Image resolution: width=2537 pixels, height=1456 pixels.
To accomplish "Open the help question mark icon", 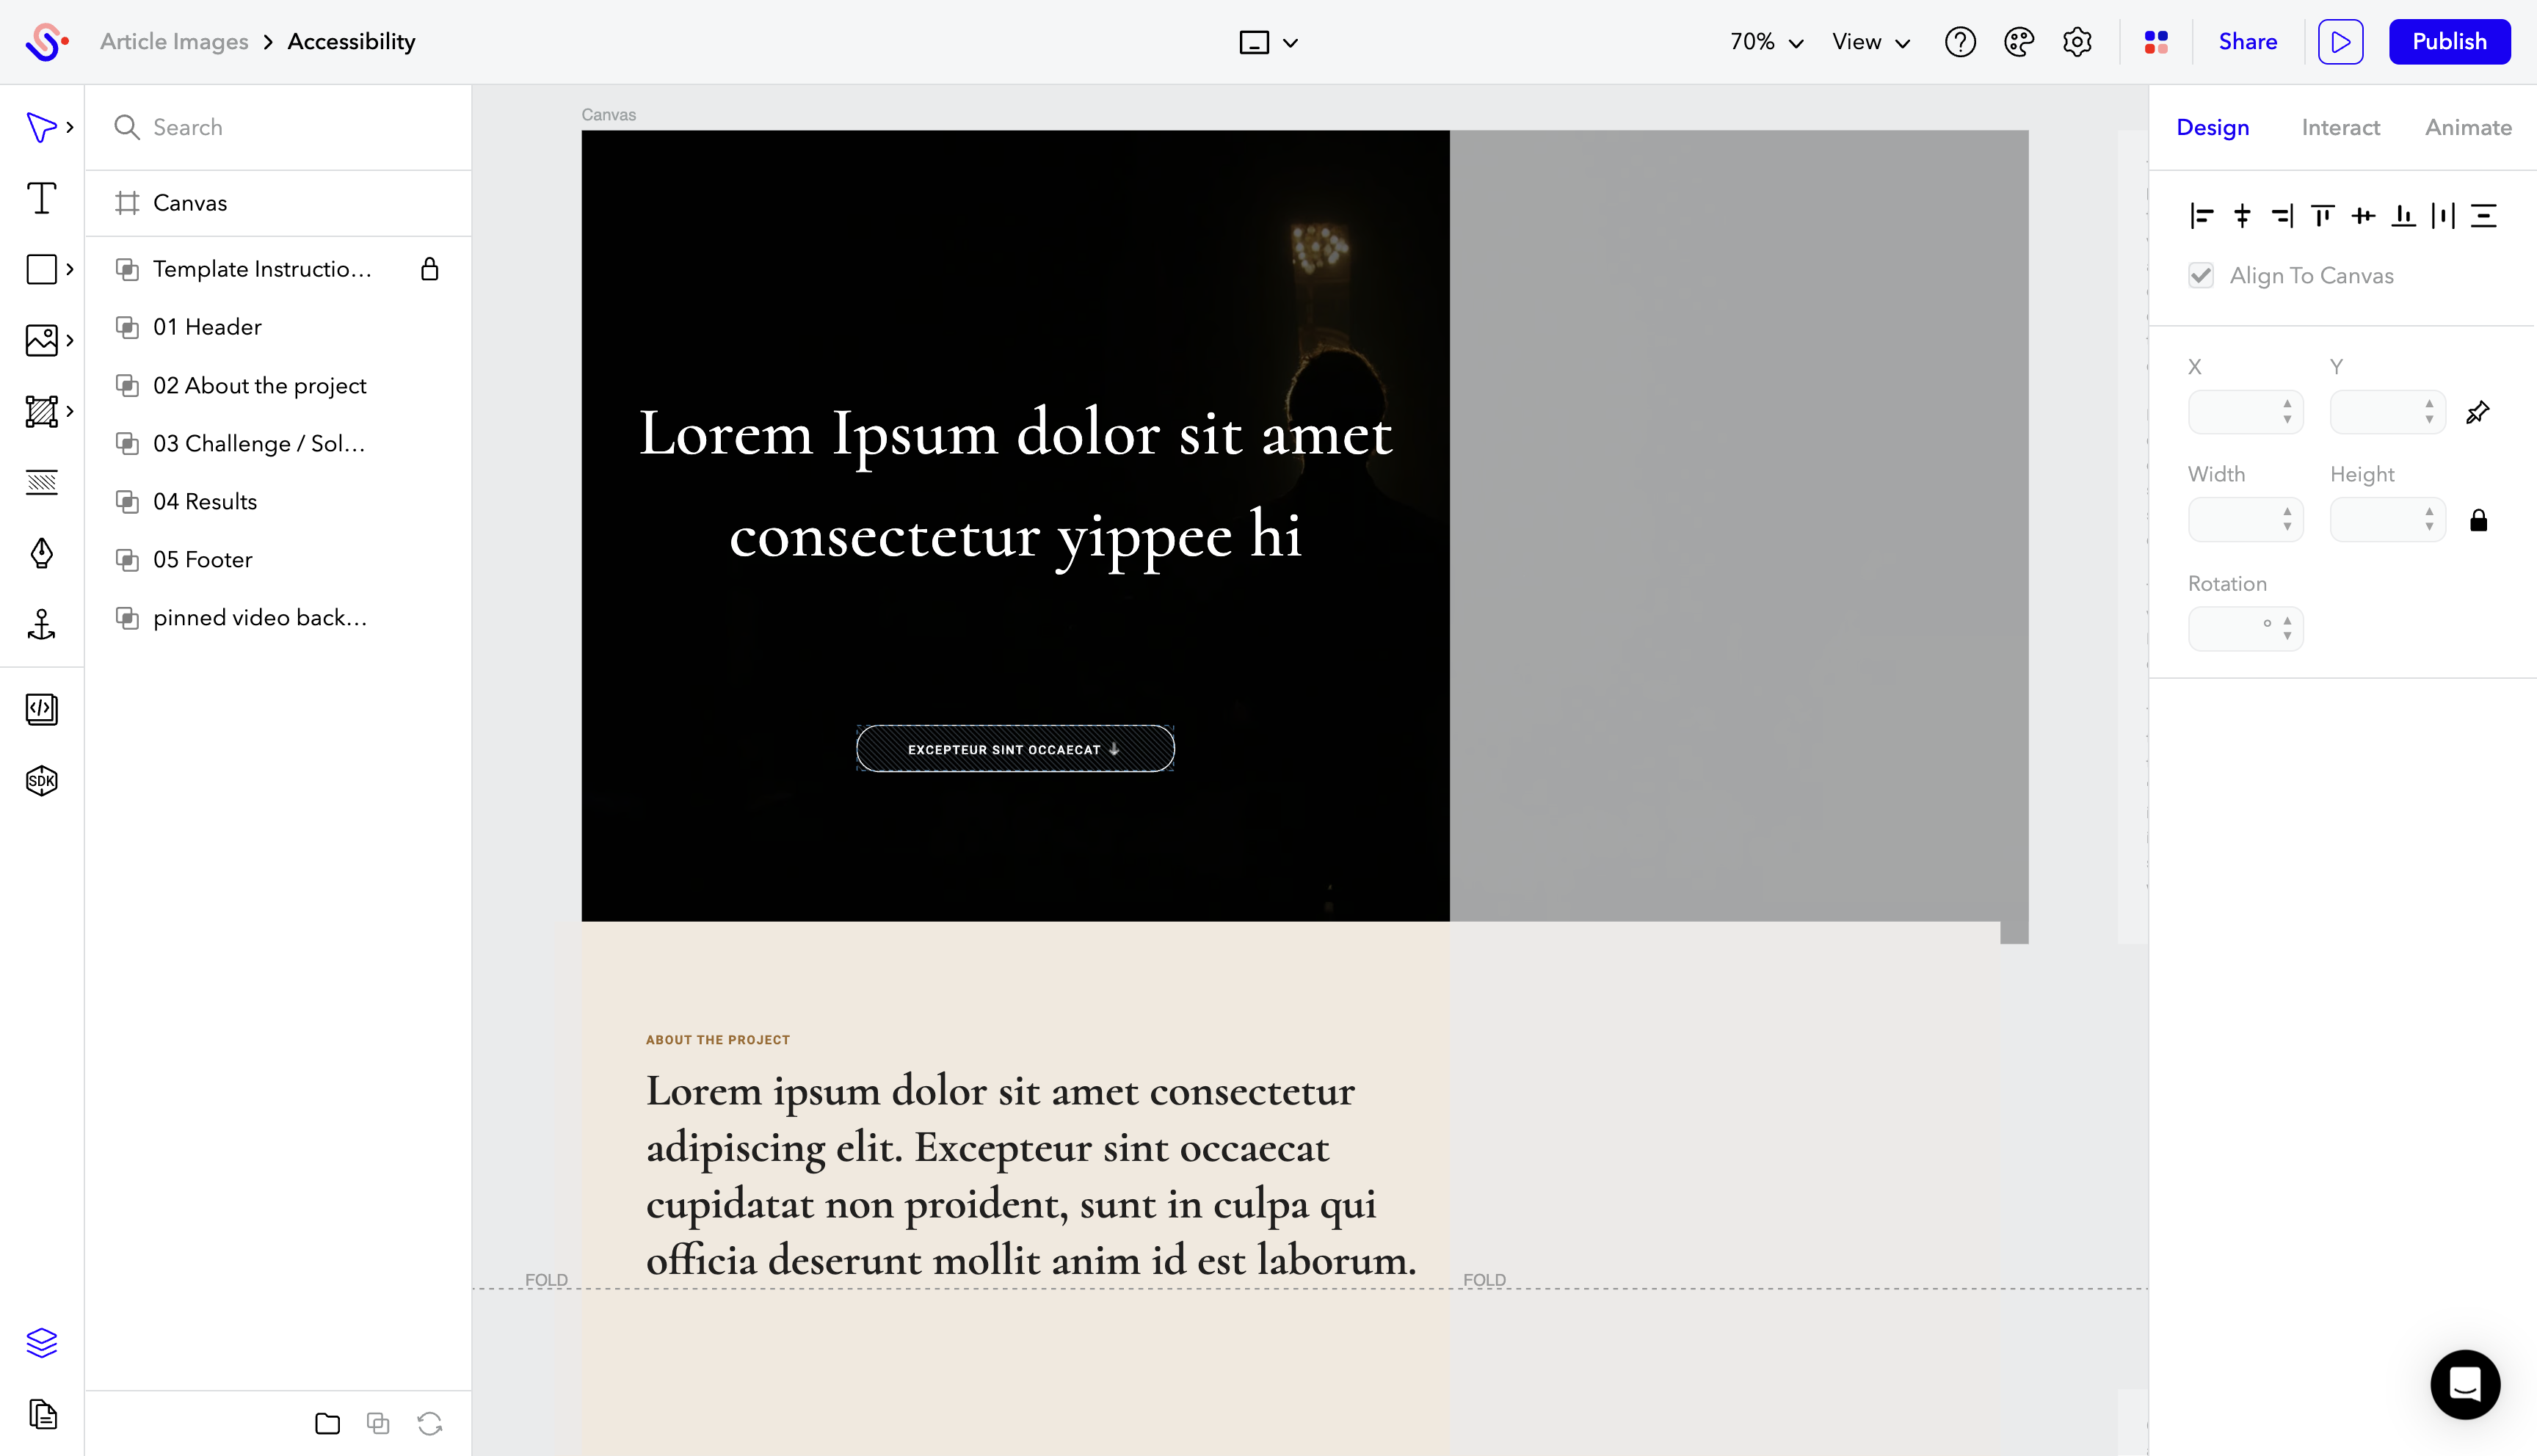I will coord(1960,42).
